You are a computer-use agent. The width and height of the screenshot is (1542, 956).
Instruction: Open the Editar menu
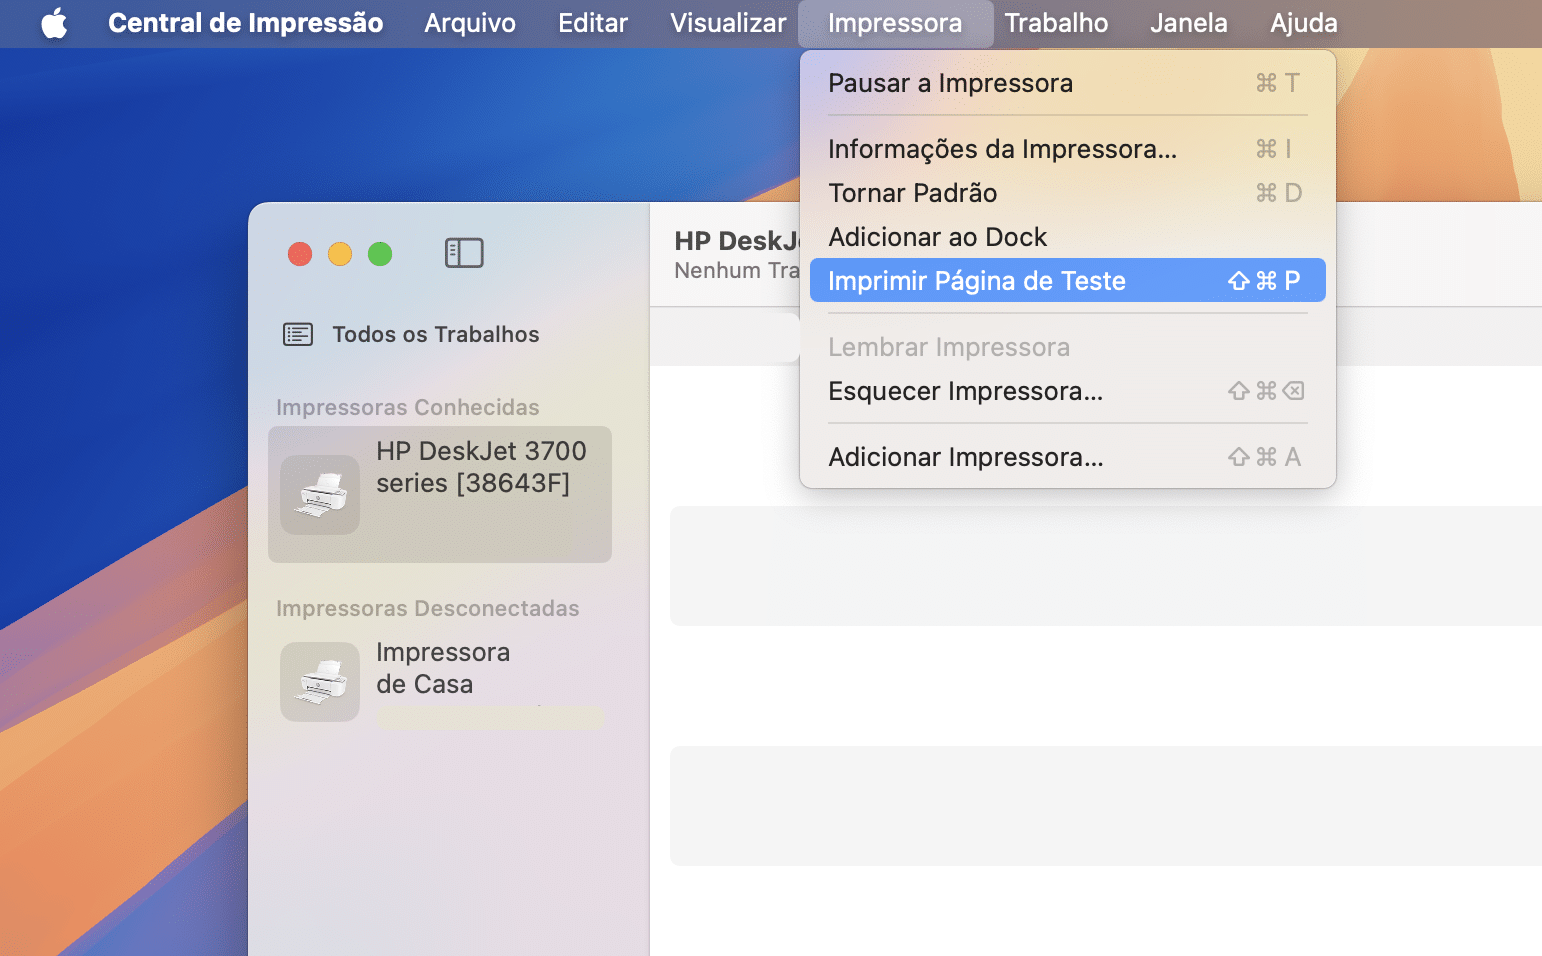593,23
